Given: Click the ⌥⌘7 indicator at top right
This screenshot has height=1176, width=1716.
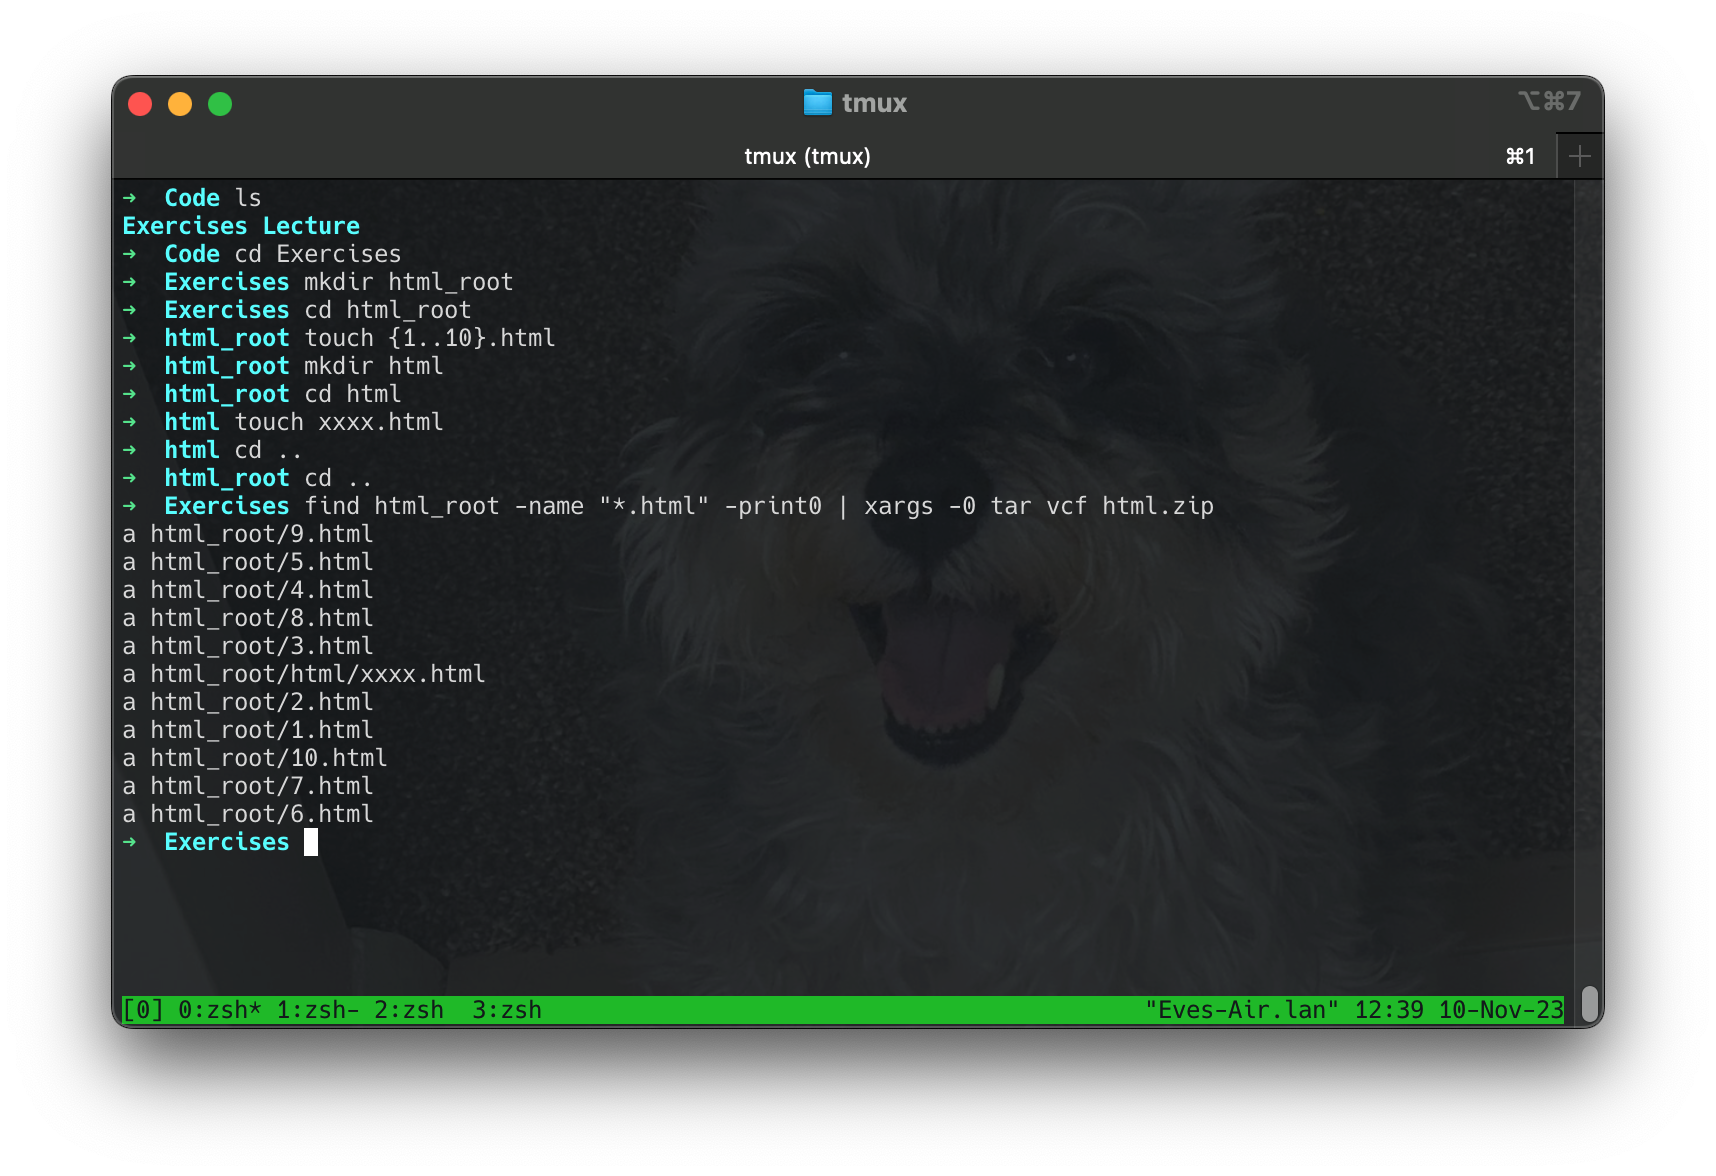Looking at the screenshot, I should tap(1548, 101).
